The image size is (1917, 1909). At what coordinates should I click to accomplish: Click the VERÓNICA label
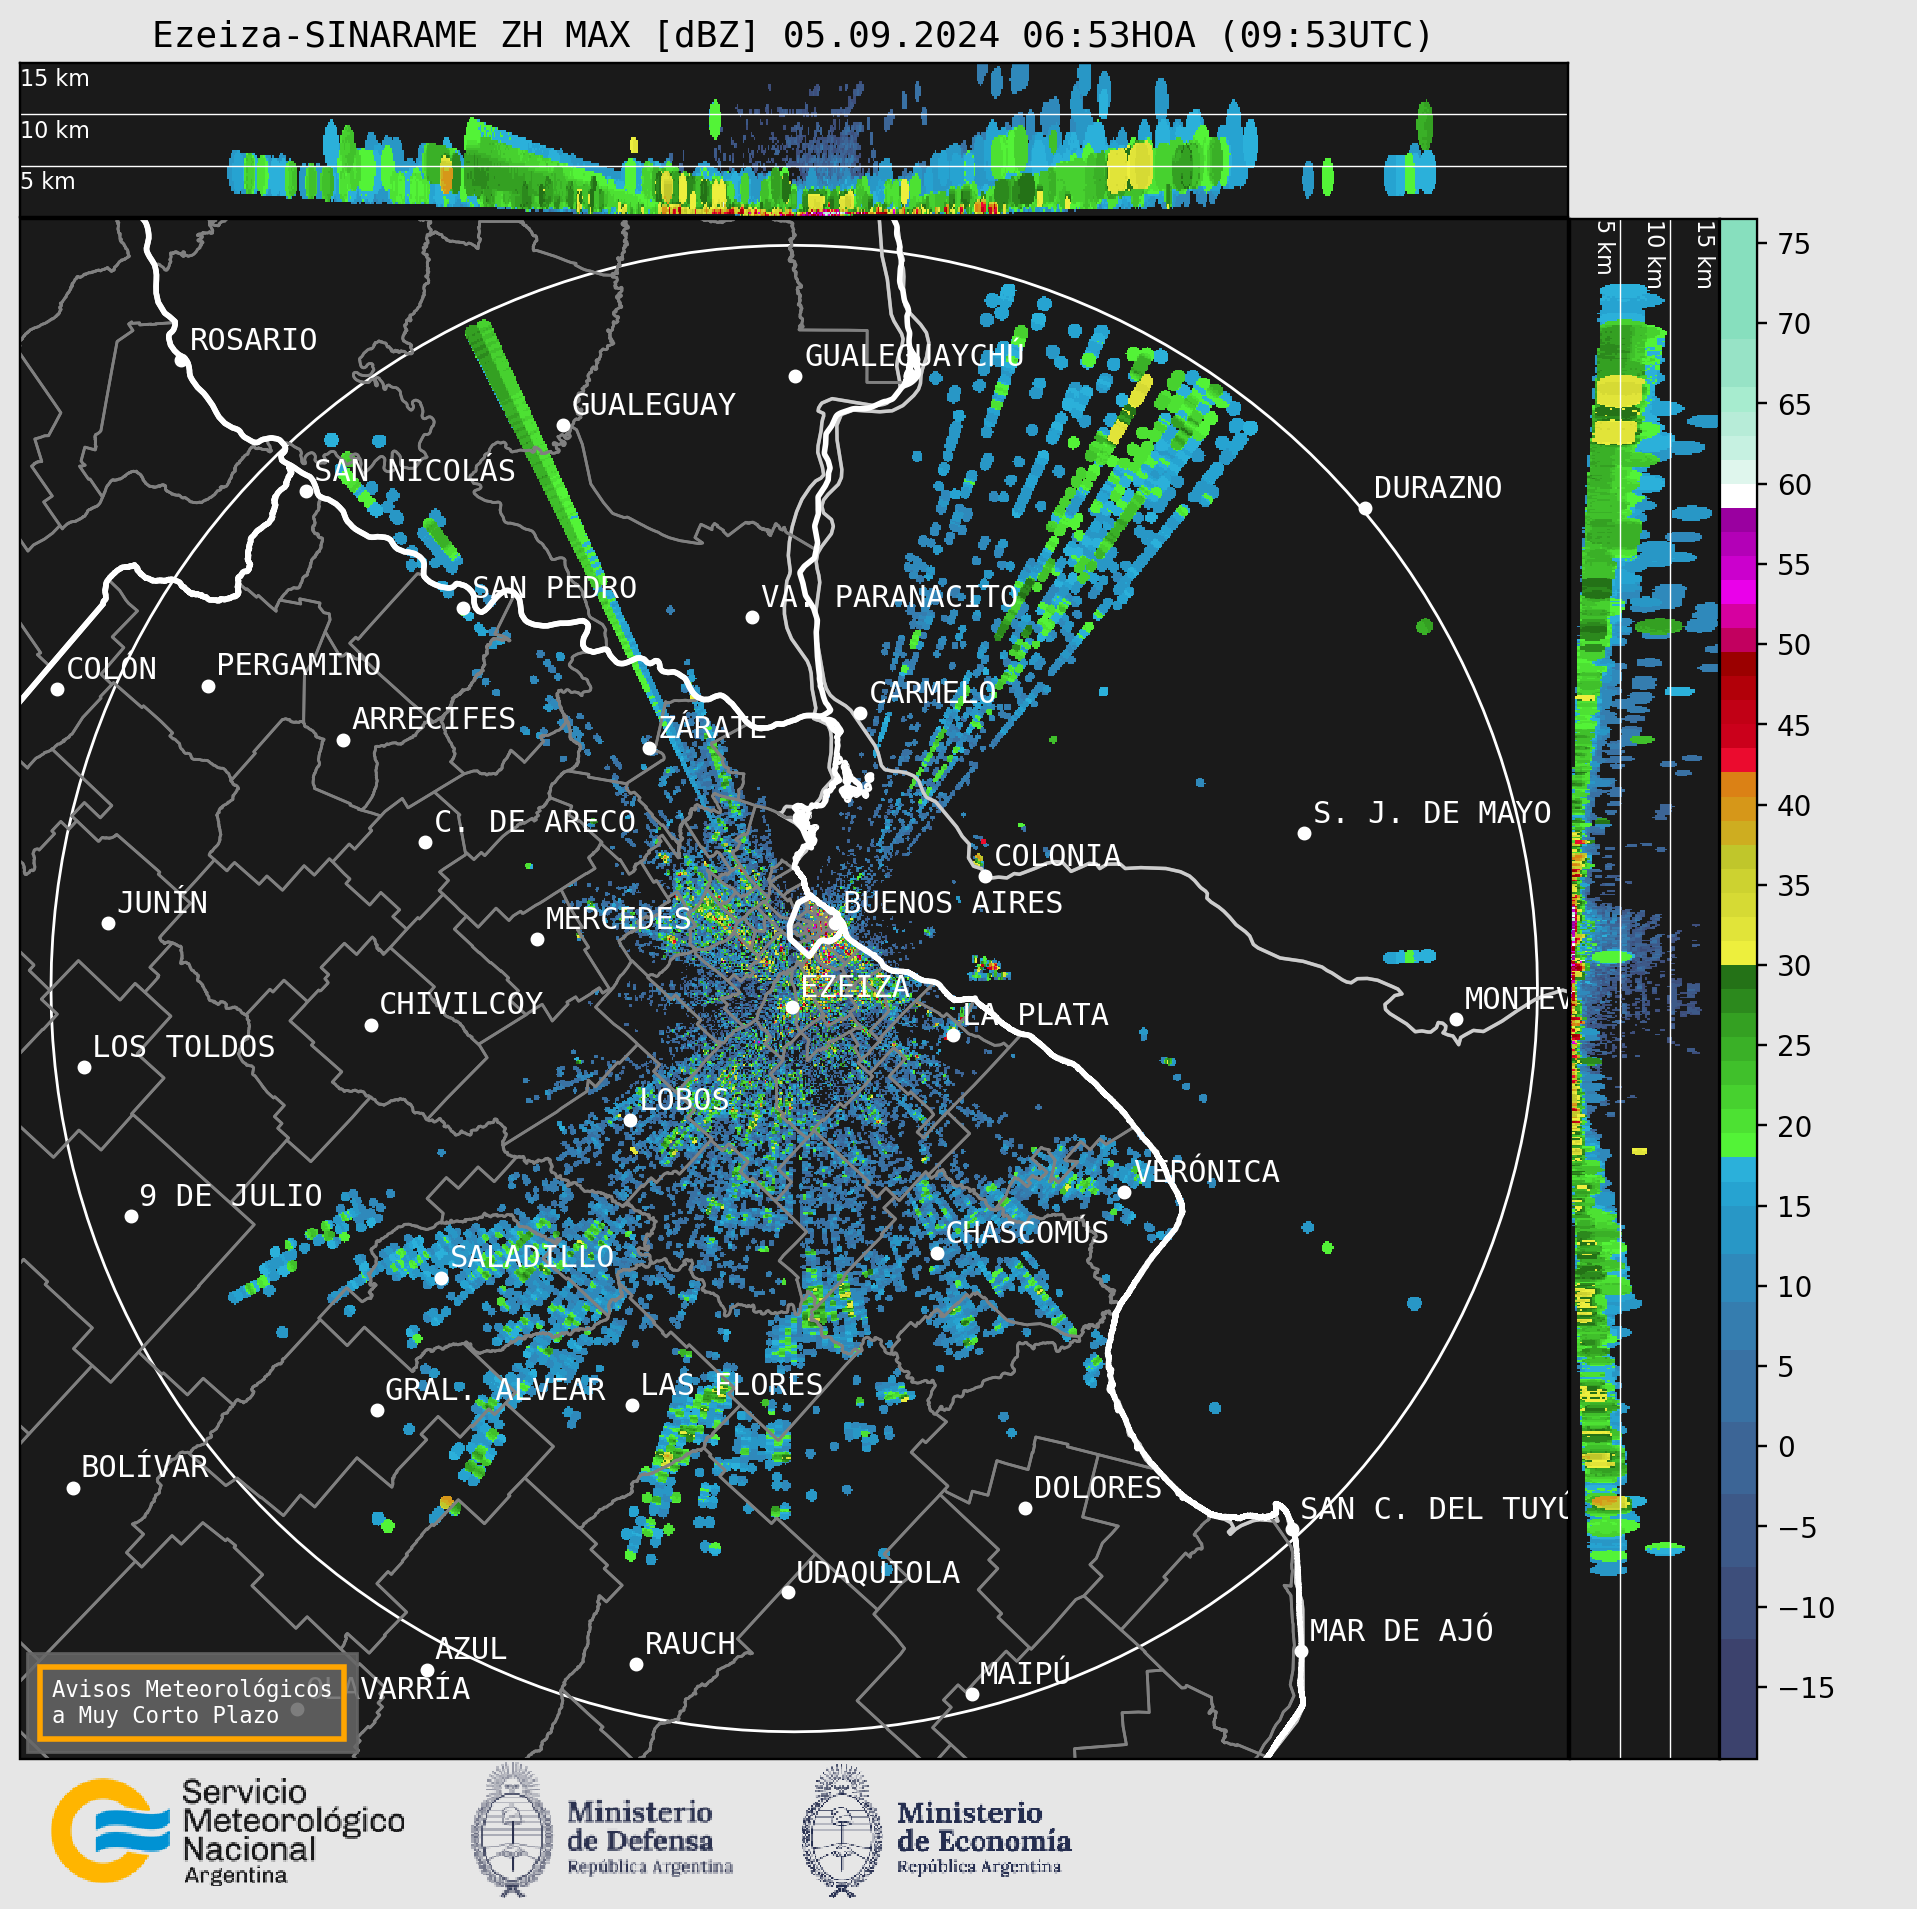point(1207,1171)
